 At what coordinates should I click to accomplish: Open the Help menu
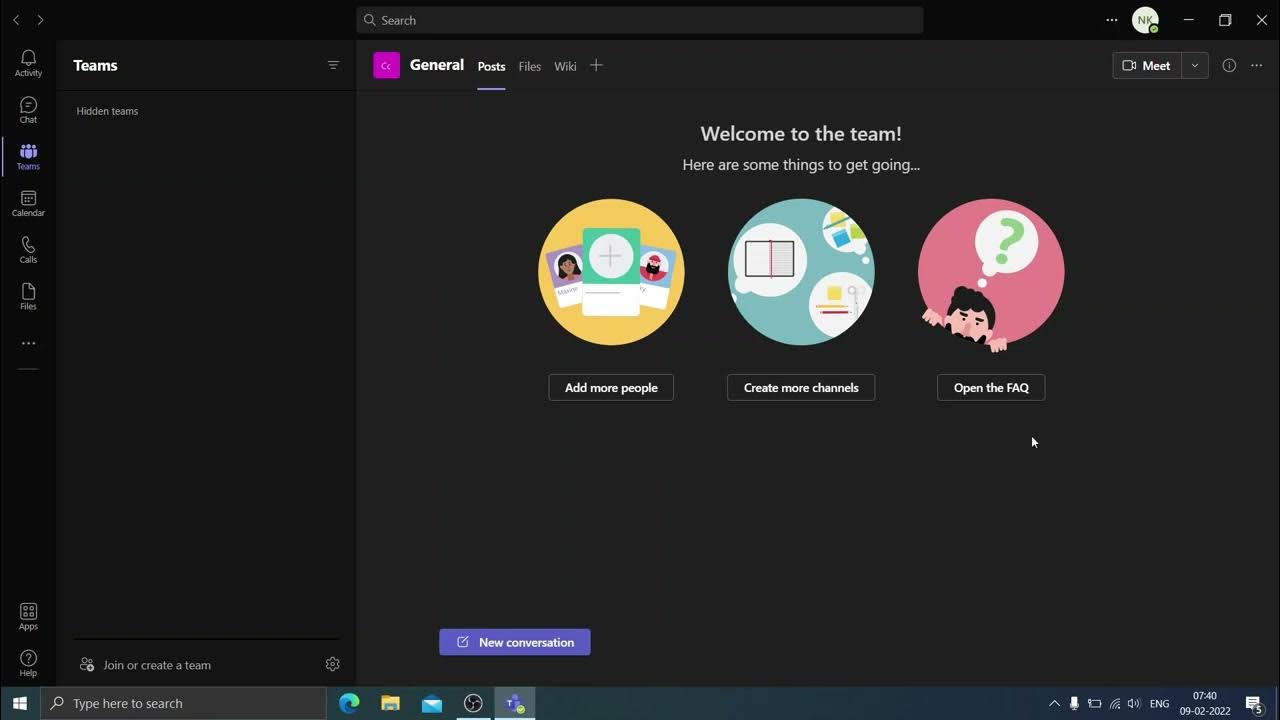[28, 663]
